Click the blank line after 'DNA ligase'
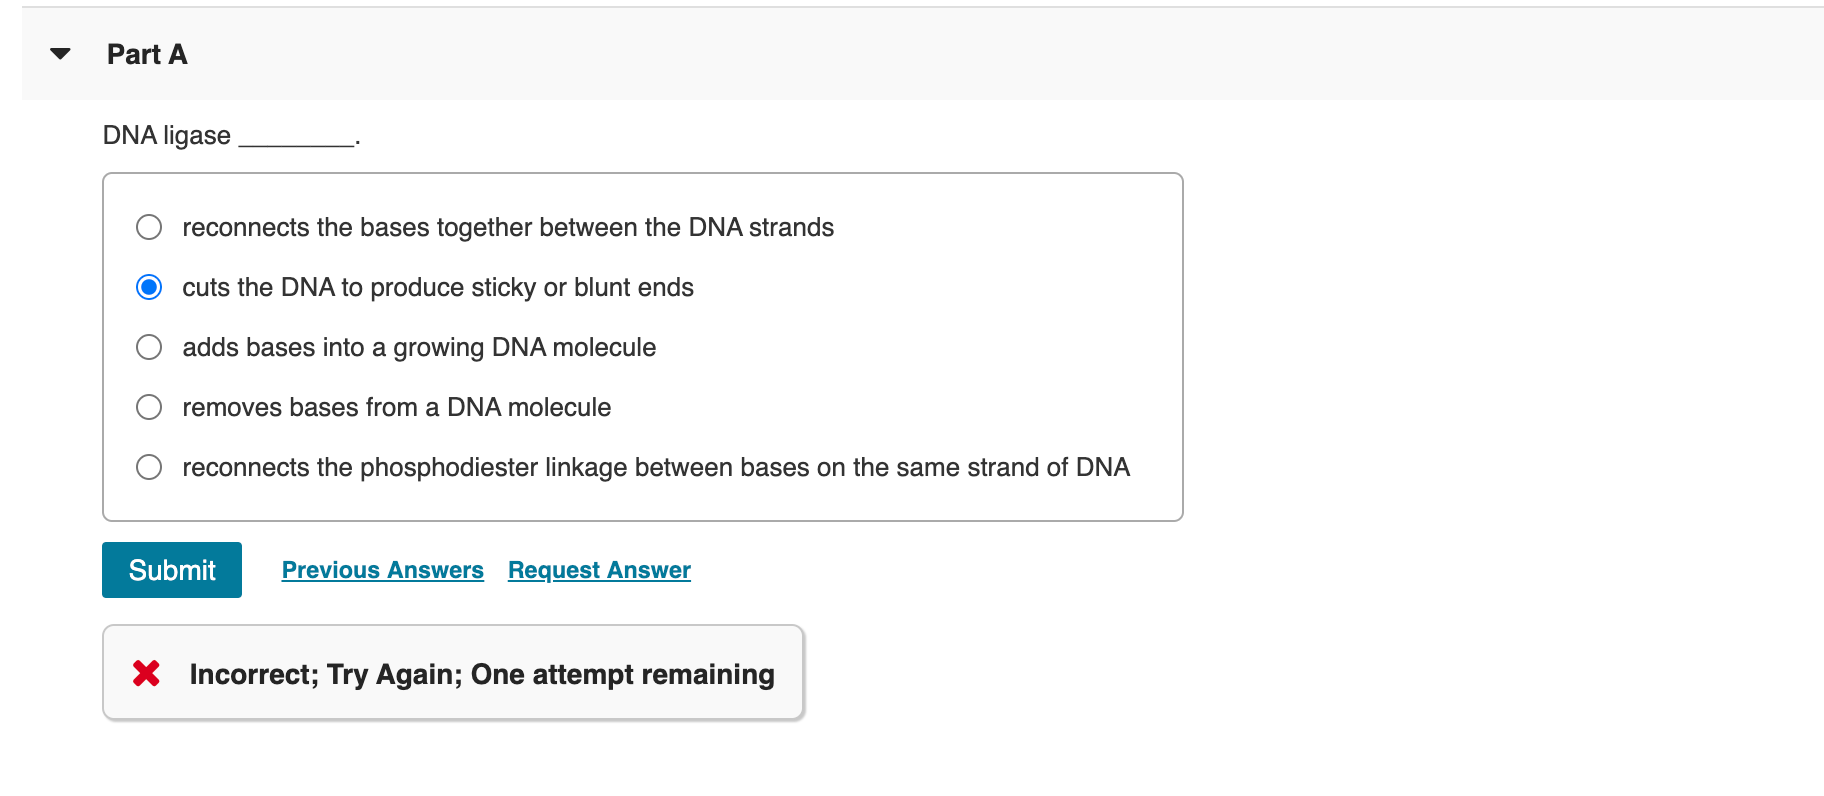 [x=297, y=138]
